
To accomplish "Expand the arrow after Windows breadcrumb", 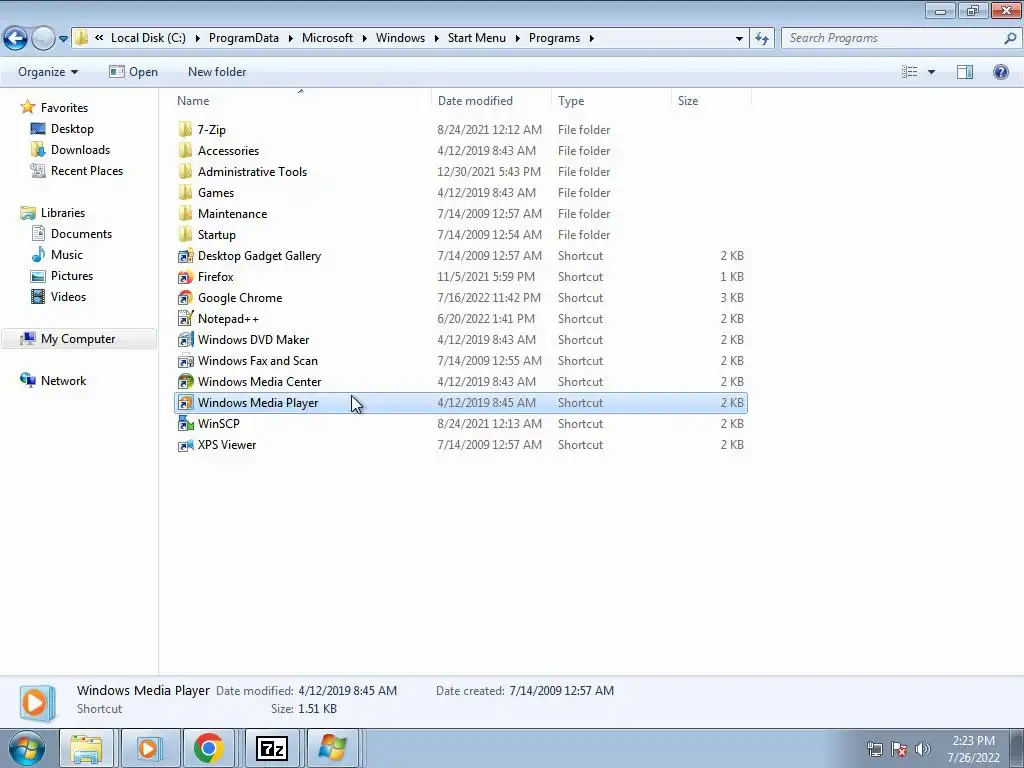I will [436, 39].
